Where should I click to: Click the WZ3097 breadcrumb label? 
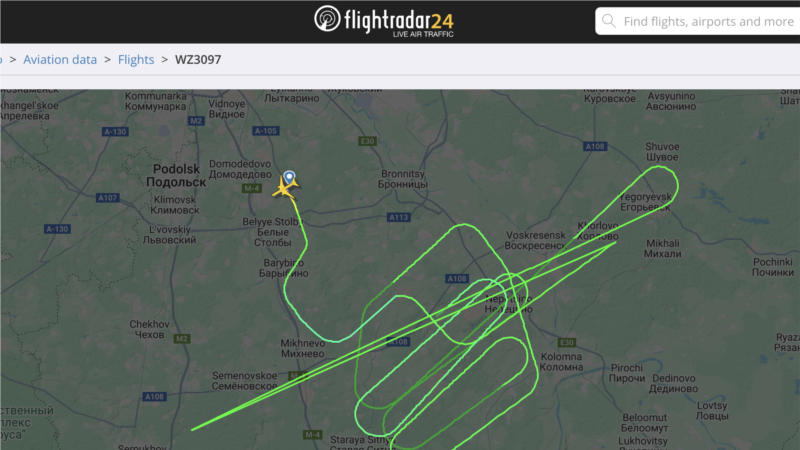198,60
